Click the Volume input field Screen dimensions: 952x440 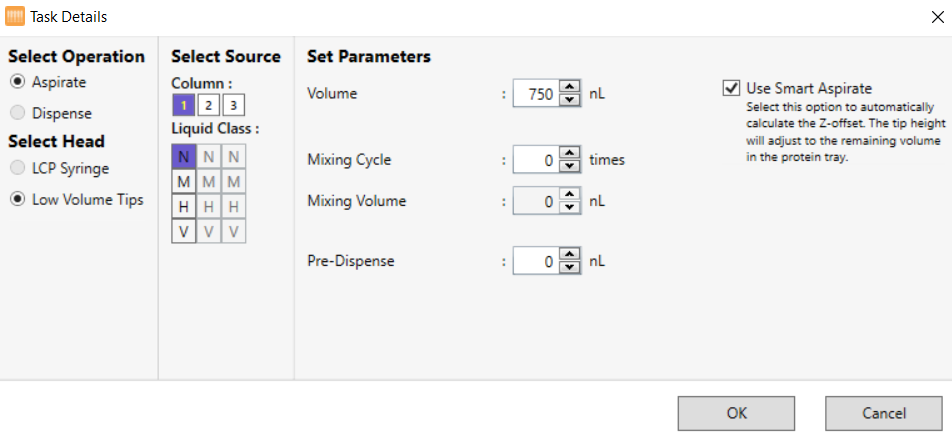pyautogui.click(x=536, y=93)
